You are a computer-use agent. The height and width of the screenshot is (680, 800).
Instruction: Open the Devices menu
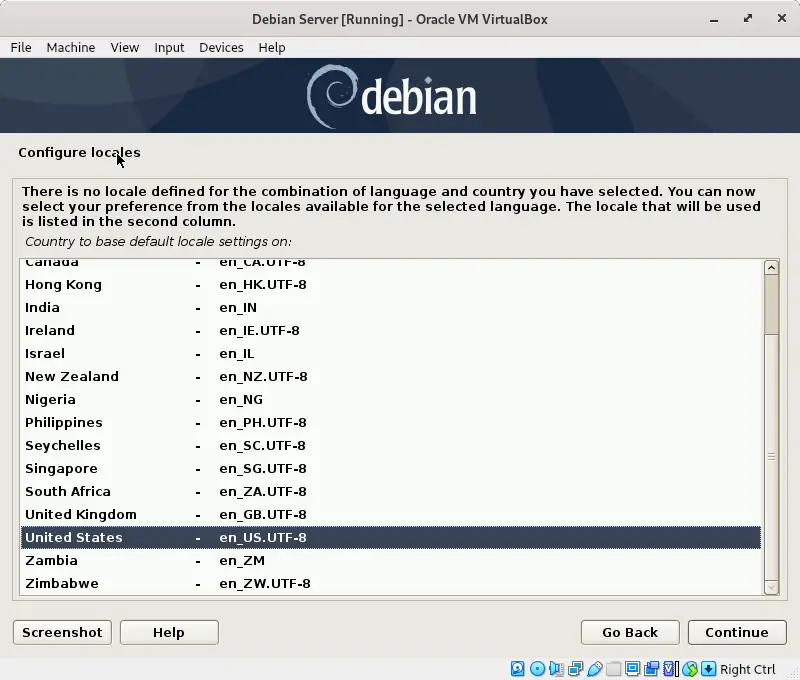(221, 47)
